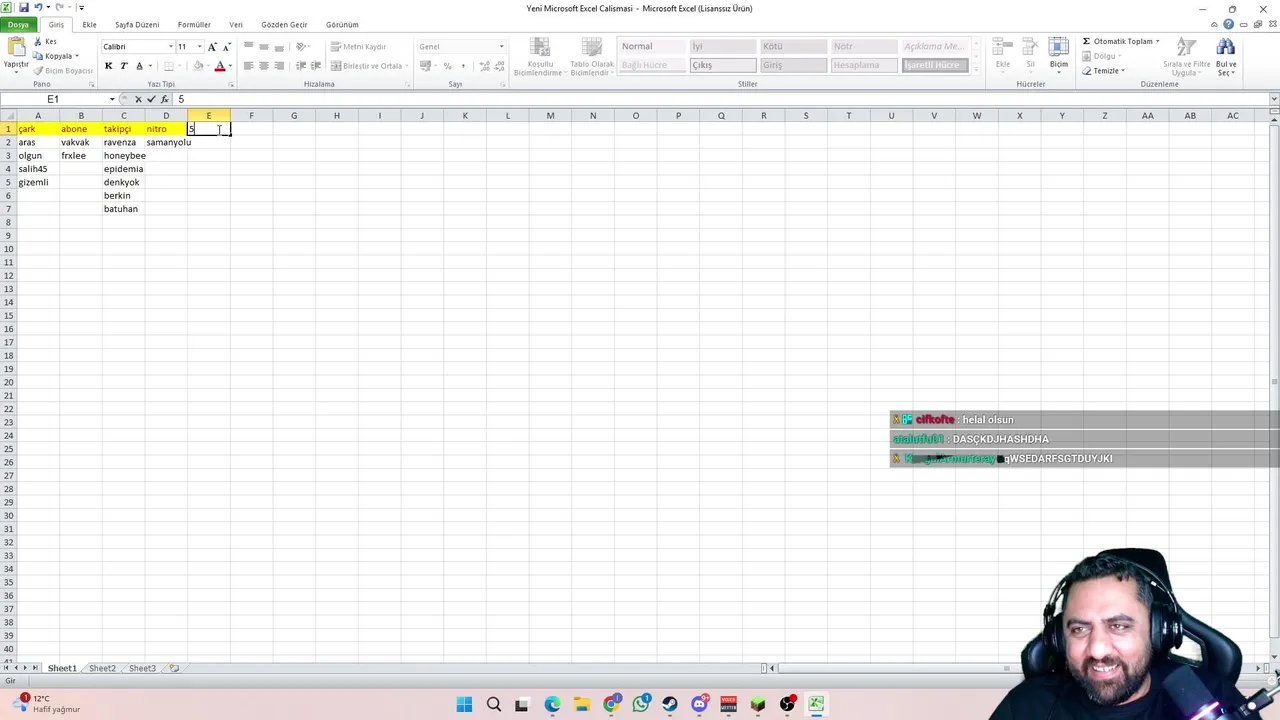Open the Dosya file tab

(x=18, y=24)
